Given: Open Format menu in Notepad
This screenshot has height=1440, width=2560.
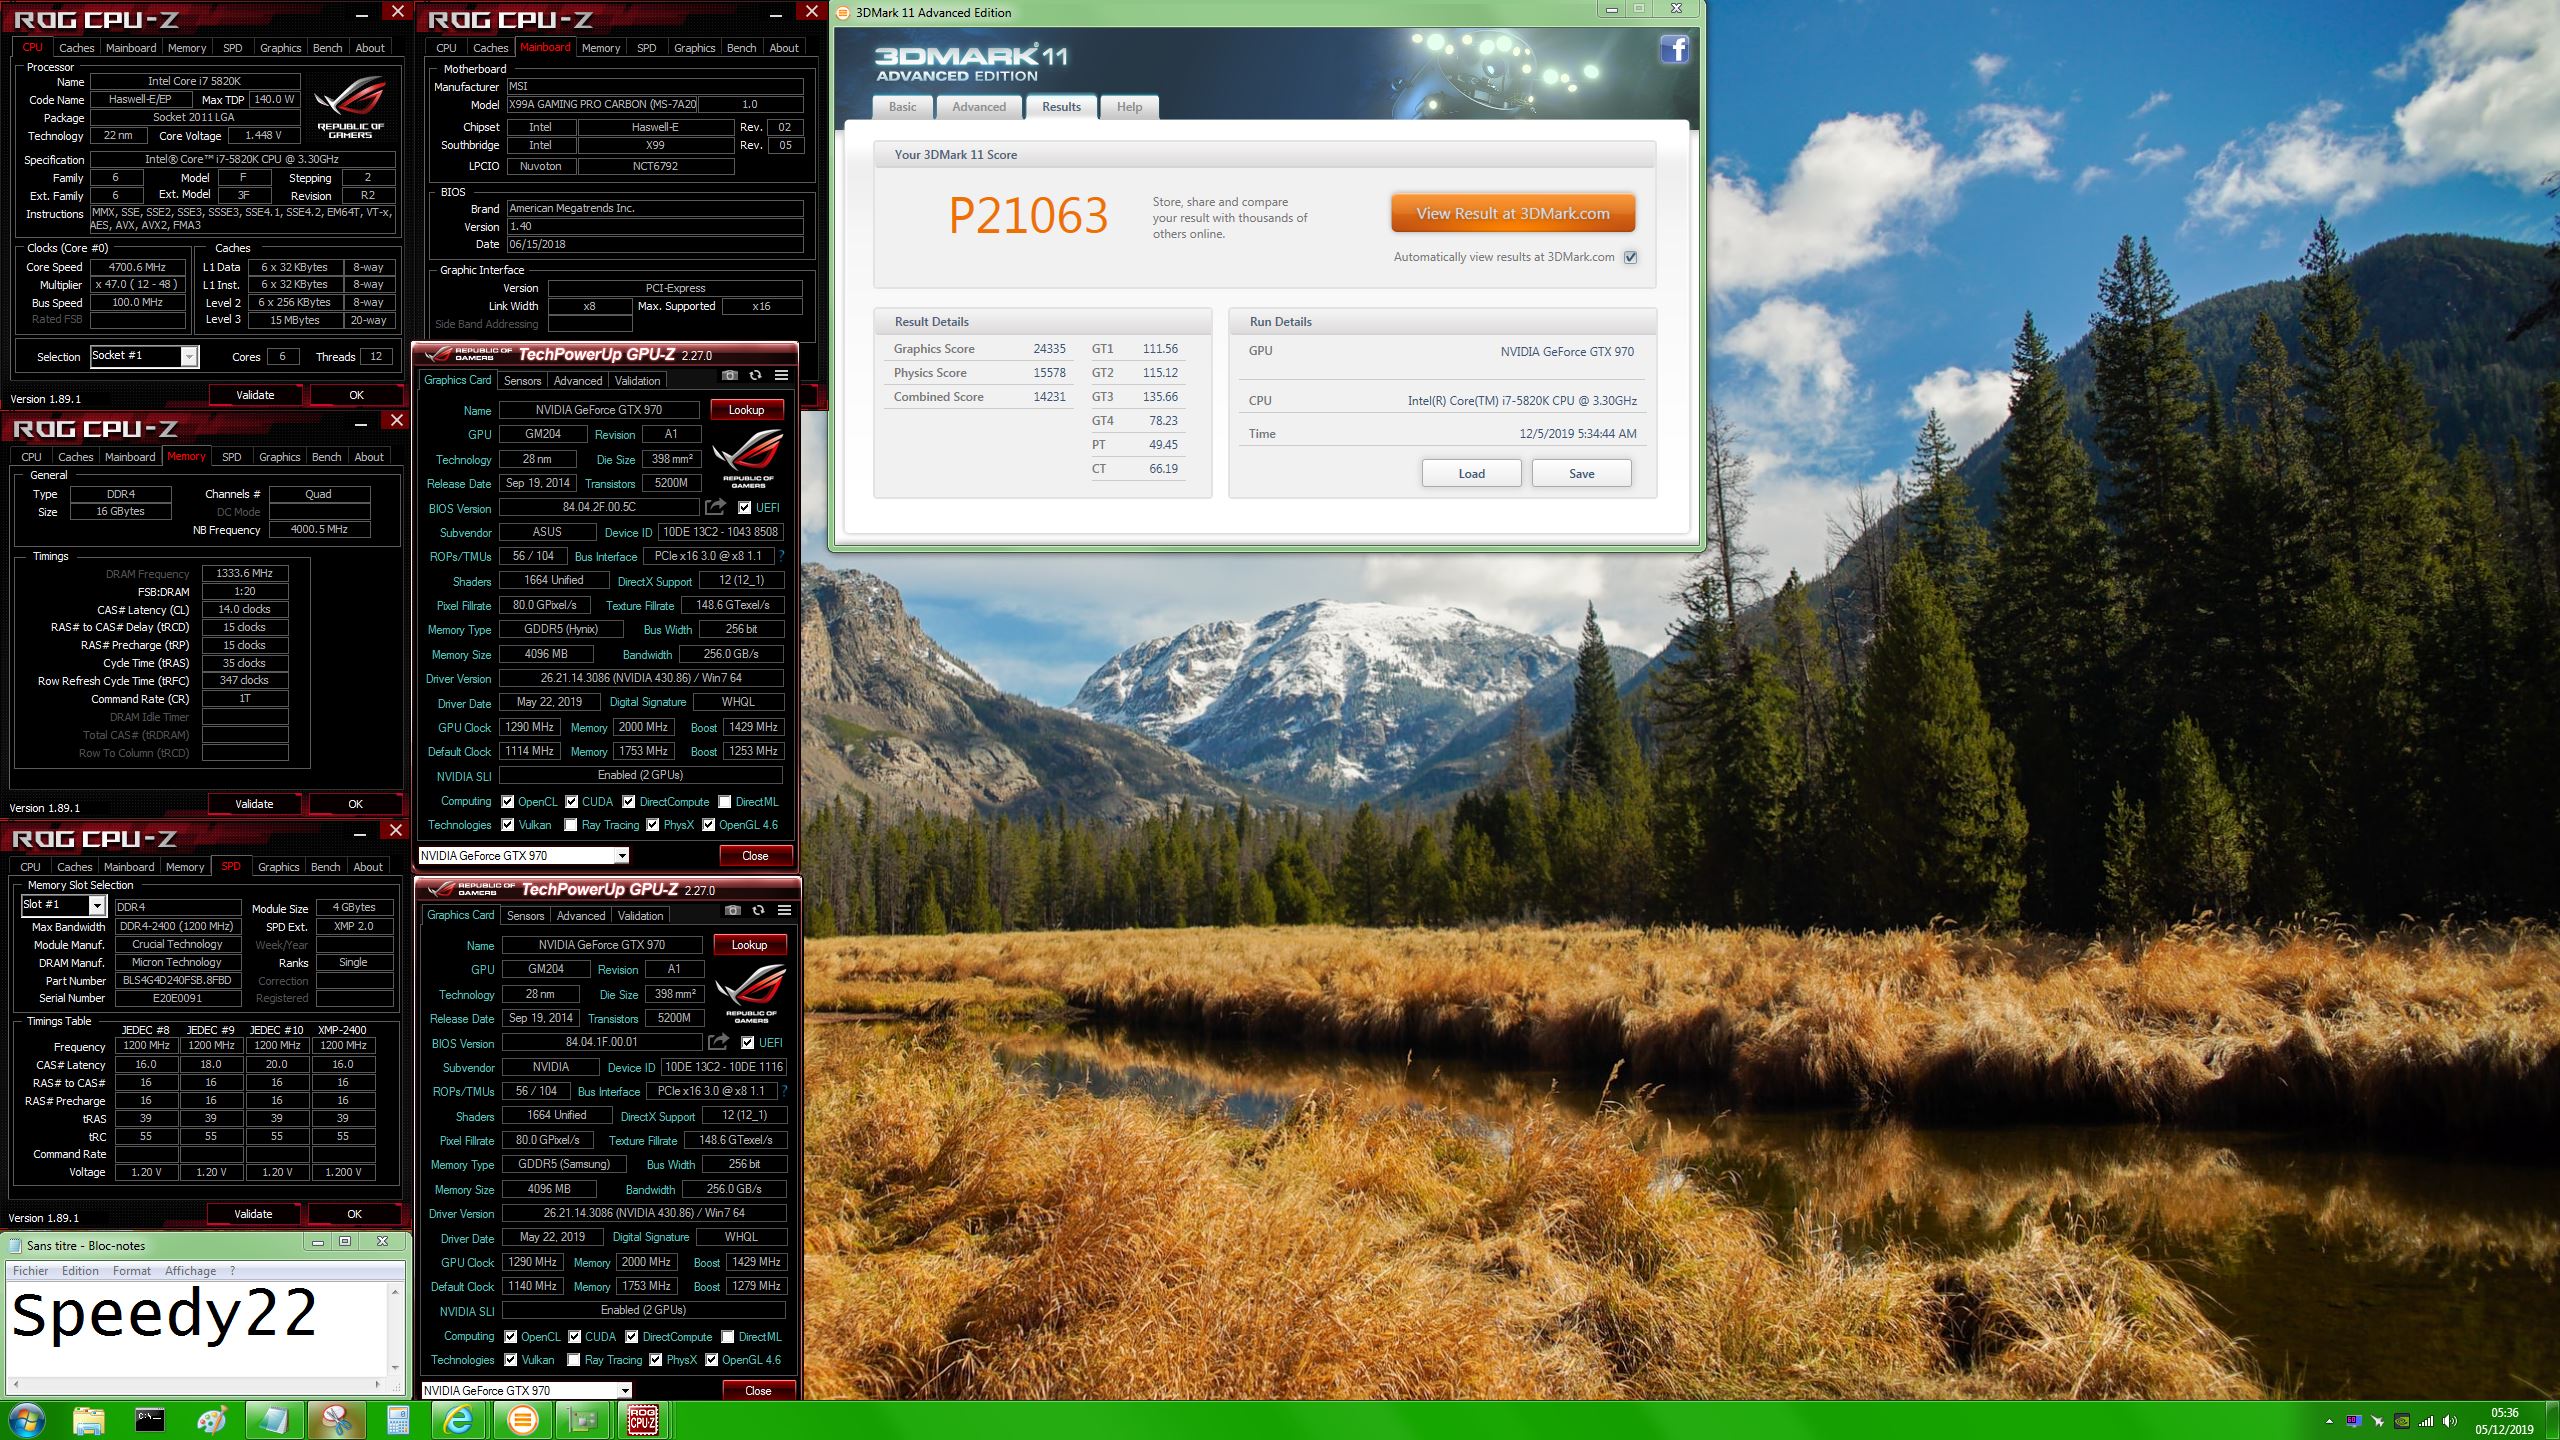Looking at the screenshot, I should [x=131, y=1270].
